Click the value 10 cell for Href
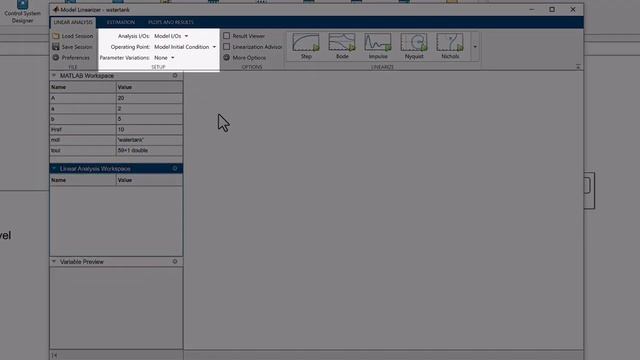 point(149,129)
